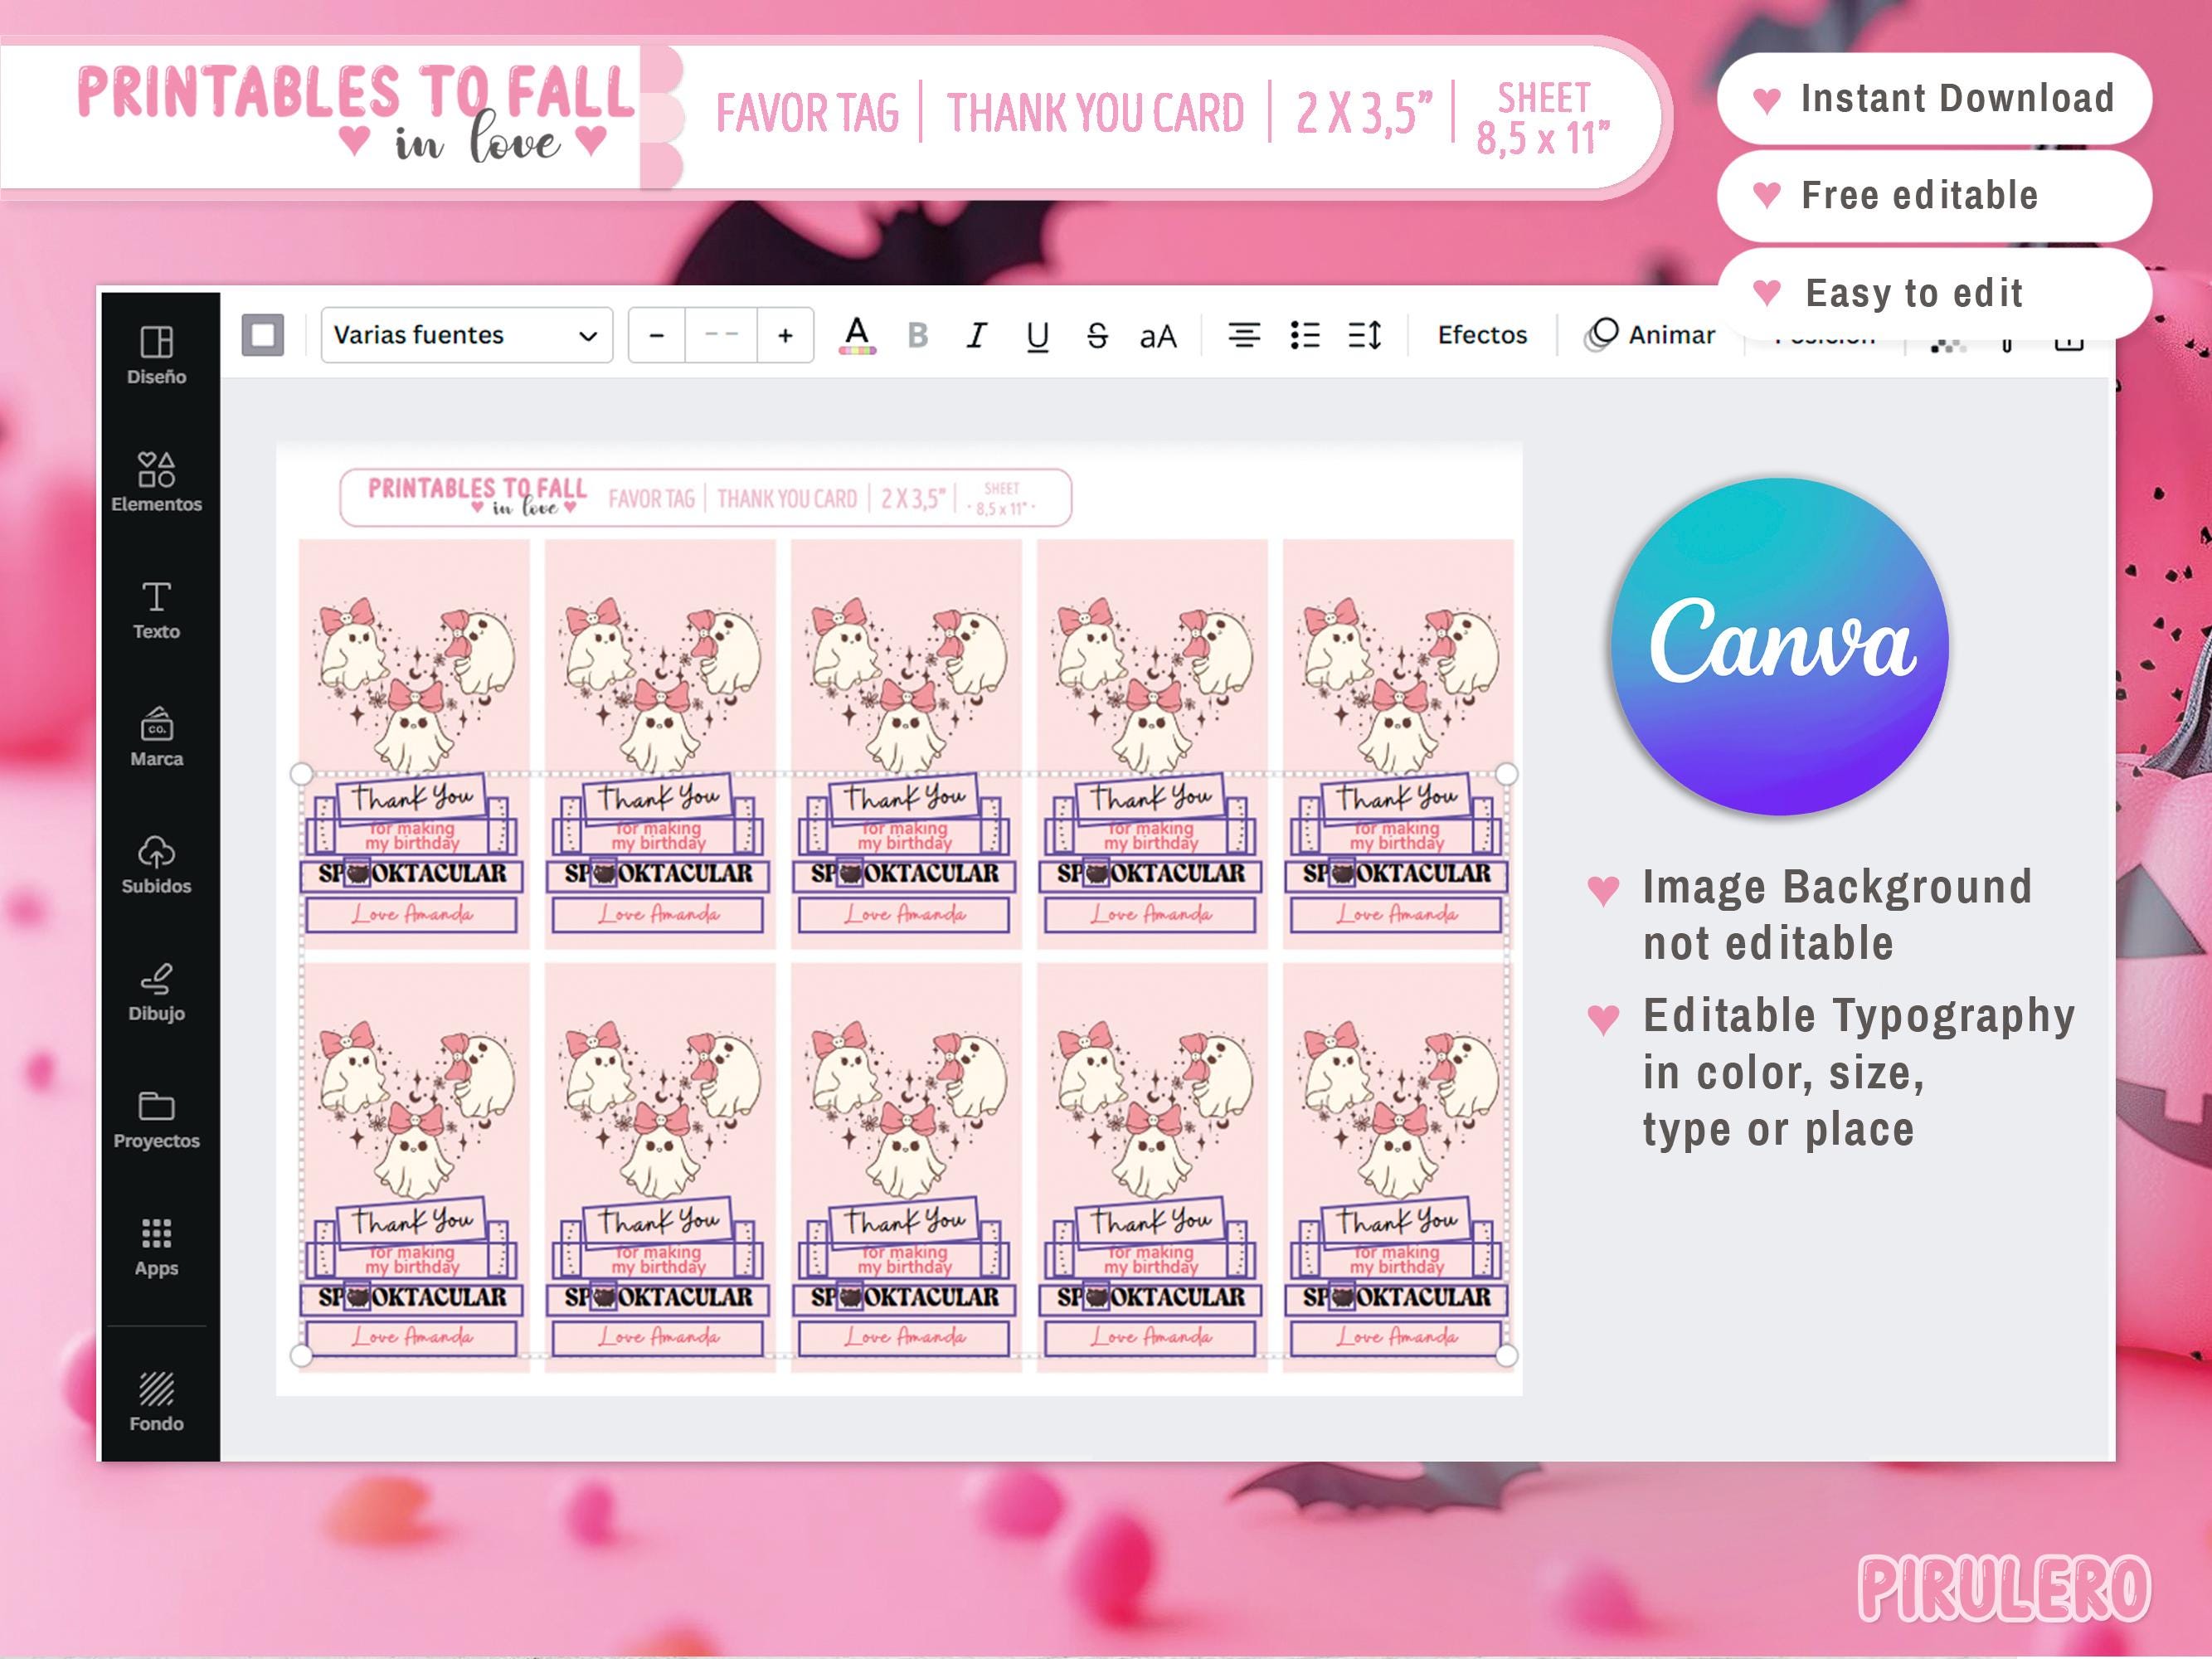Open the Varias fuentes font dropdown
This screenshot has width=2212, height=1659.
tap(466, 335)
